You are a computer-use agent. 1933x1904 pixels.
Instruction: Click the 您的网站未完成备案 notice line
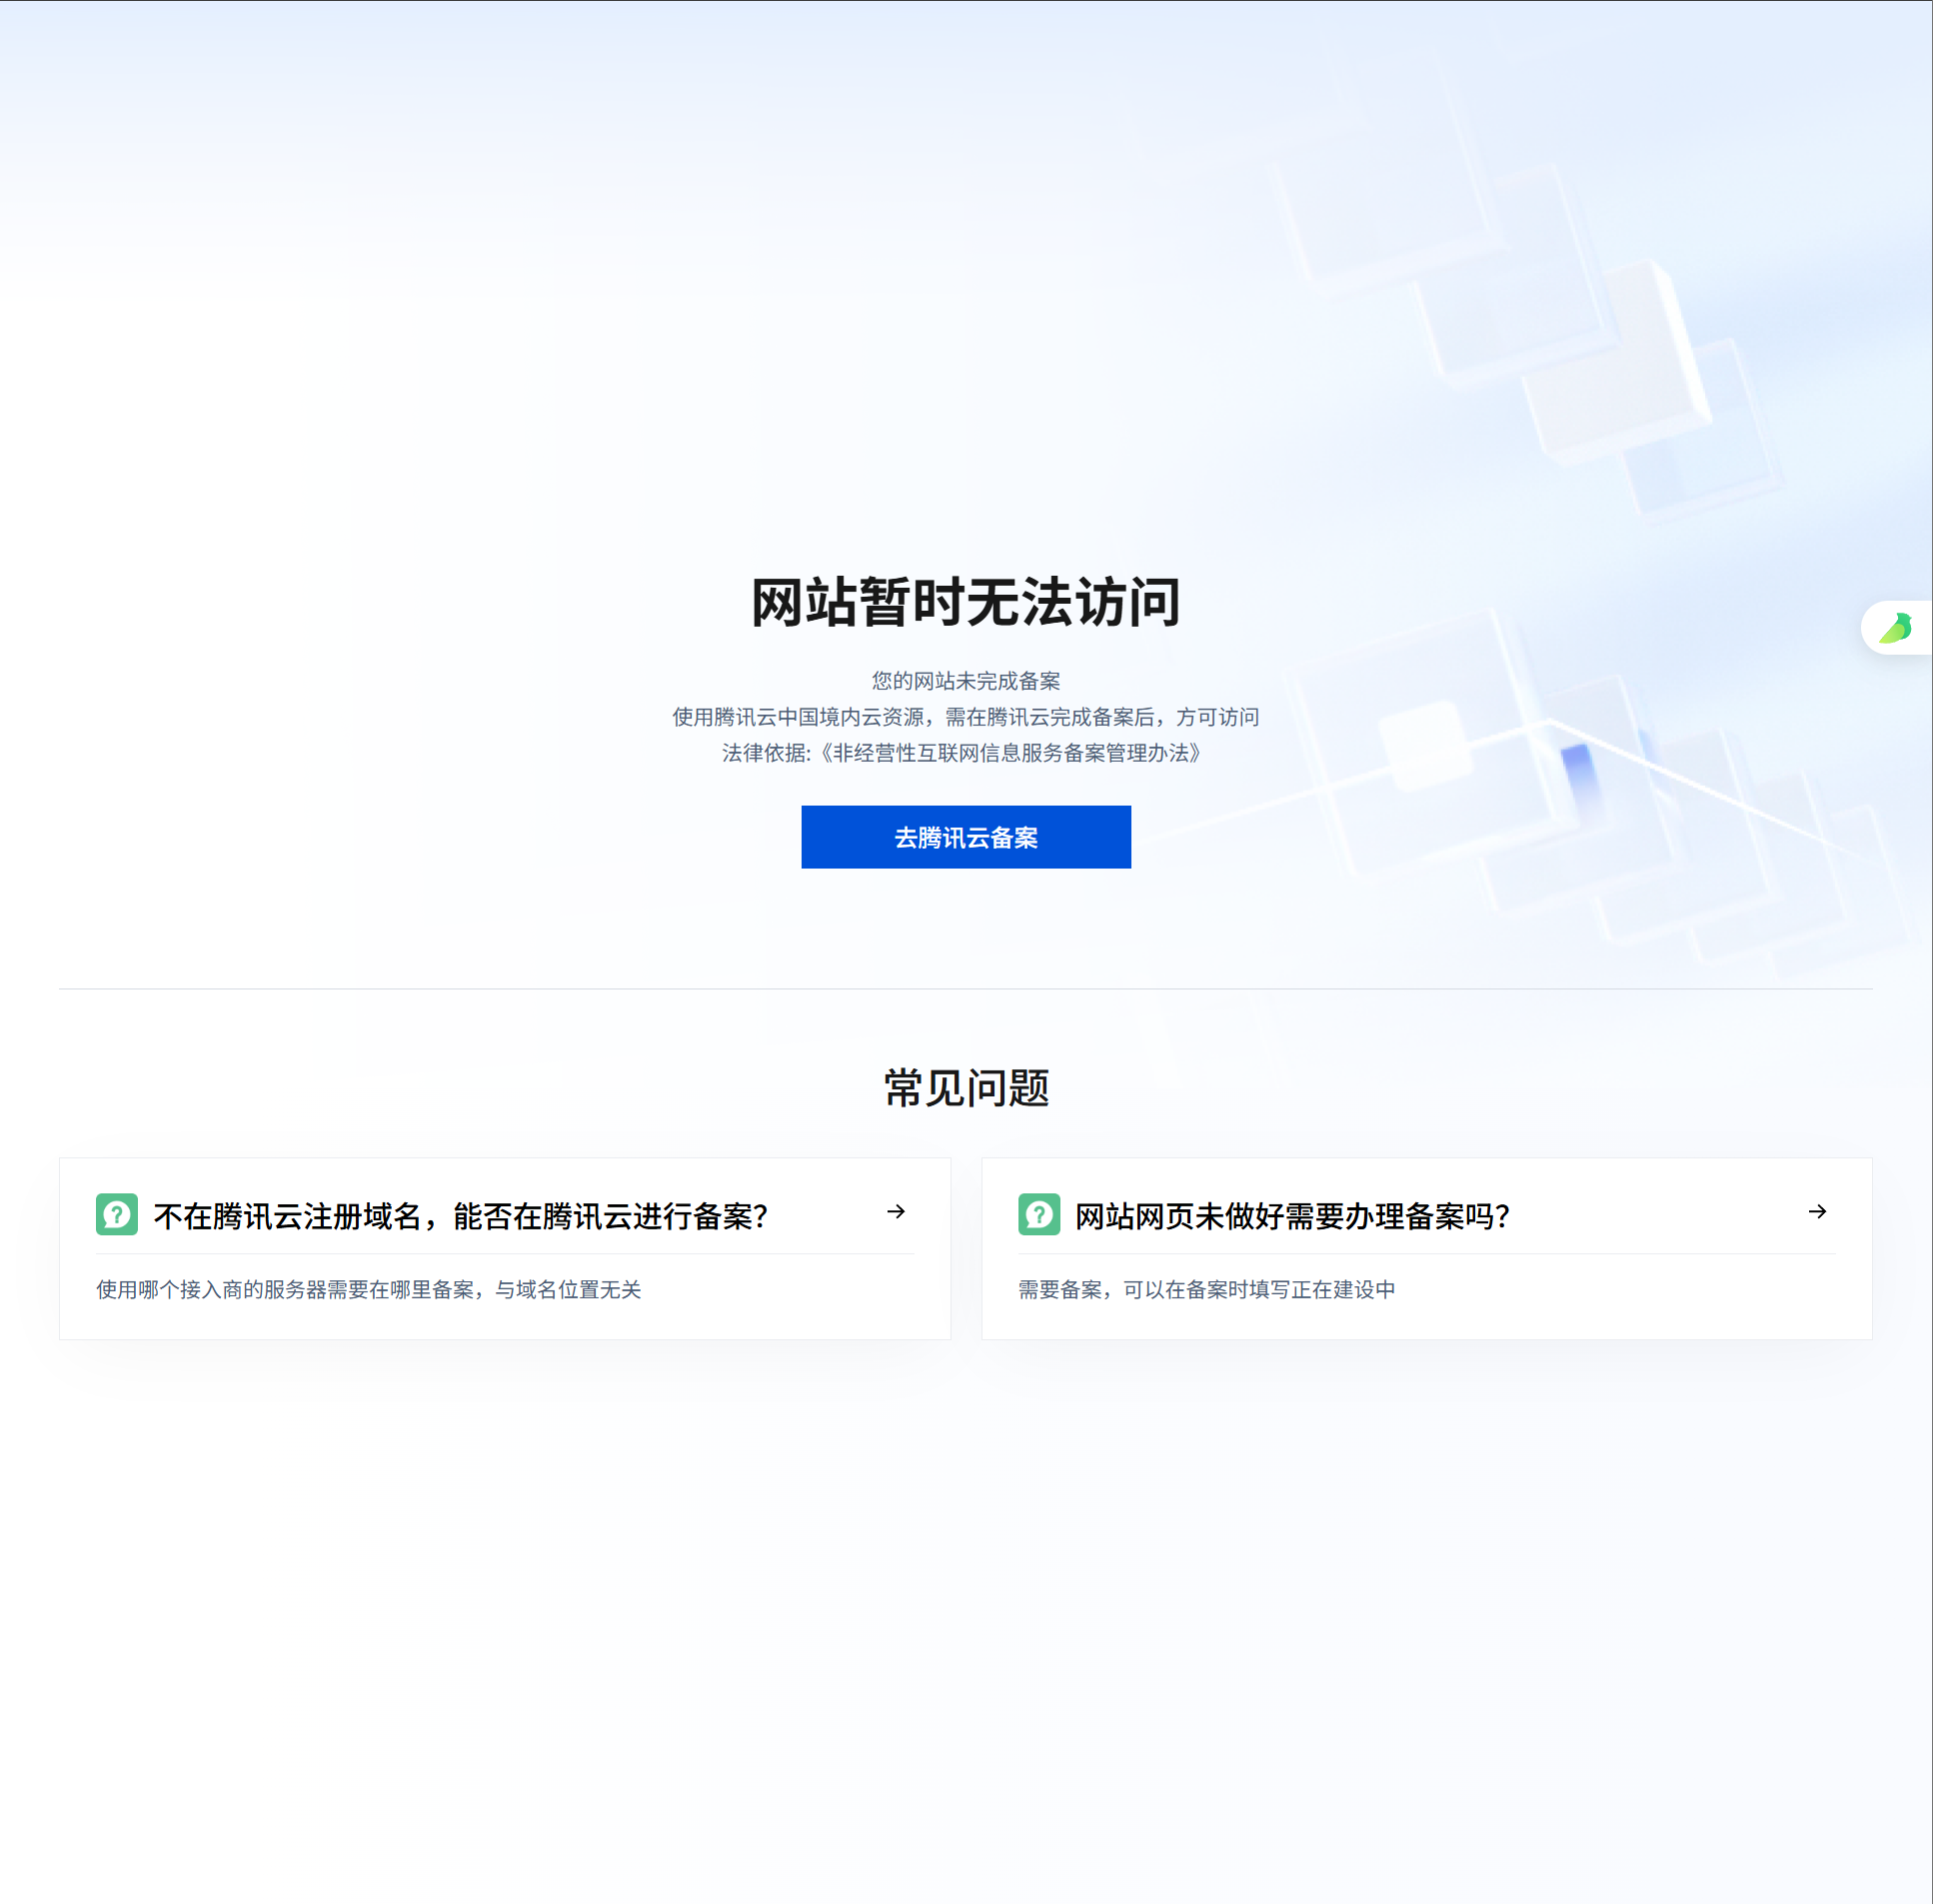tap(966, 681)
